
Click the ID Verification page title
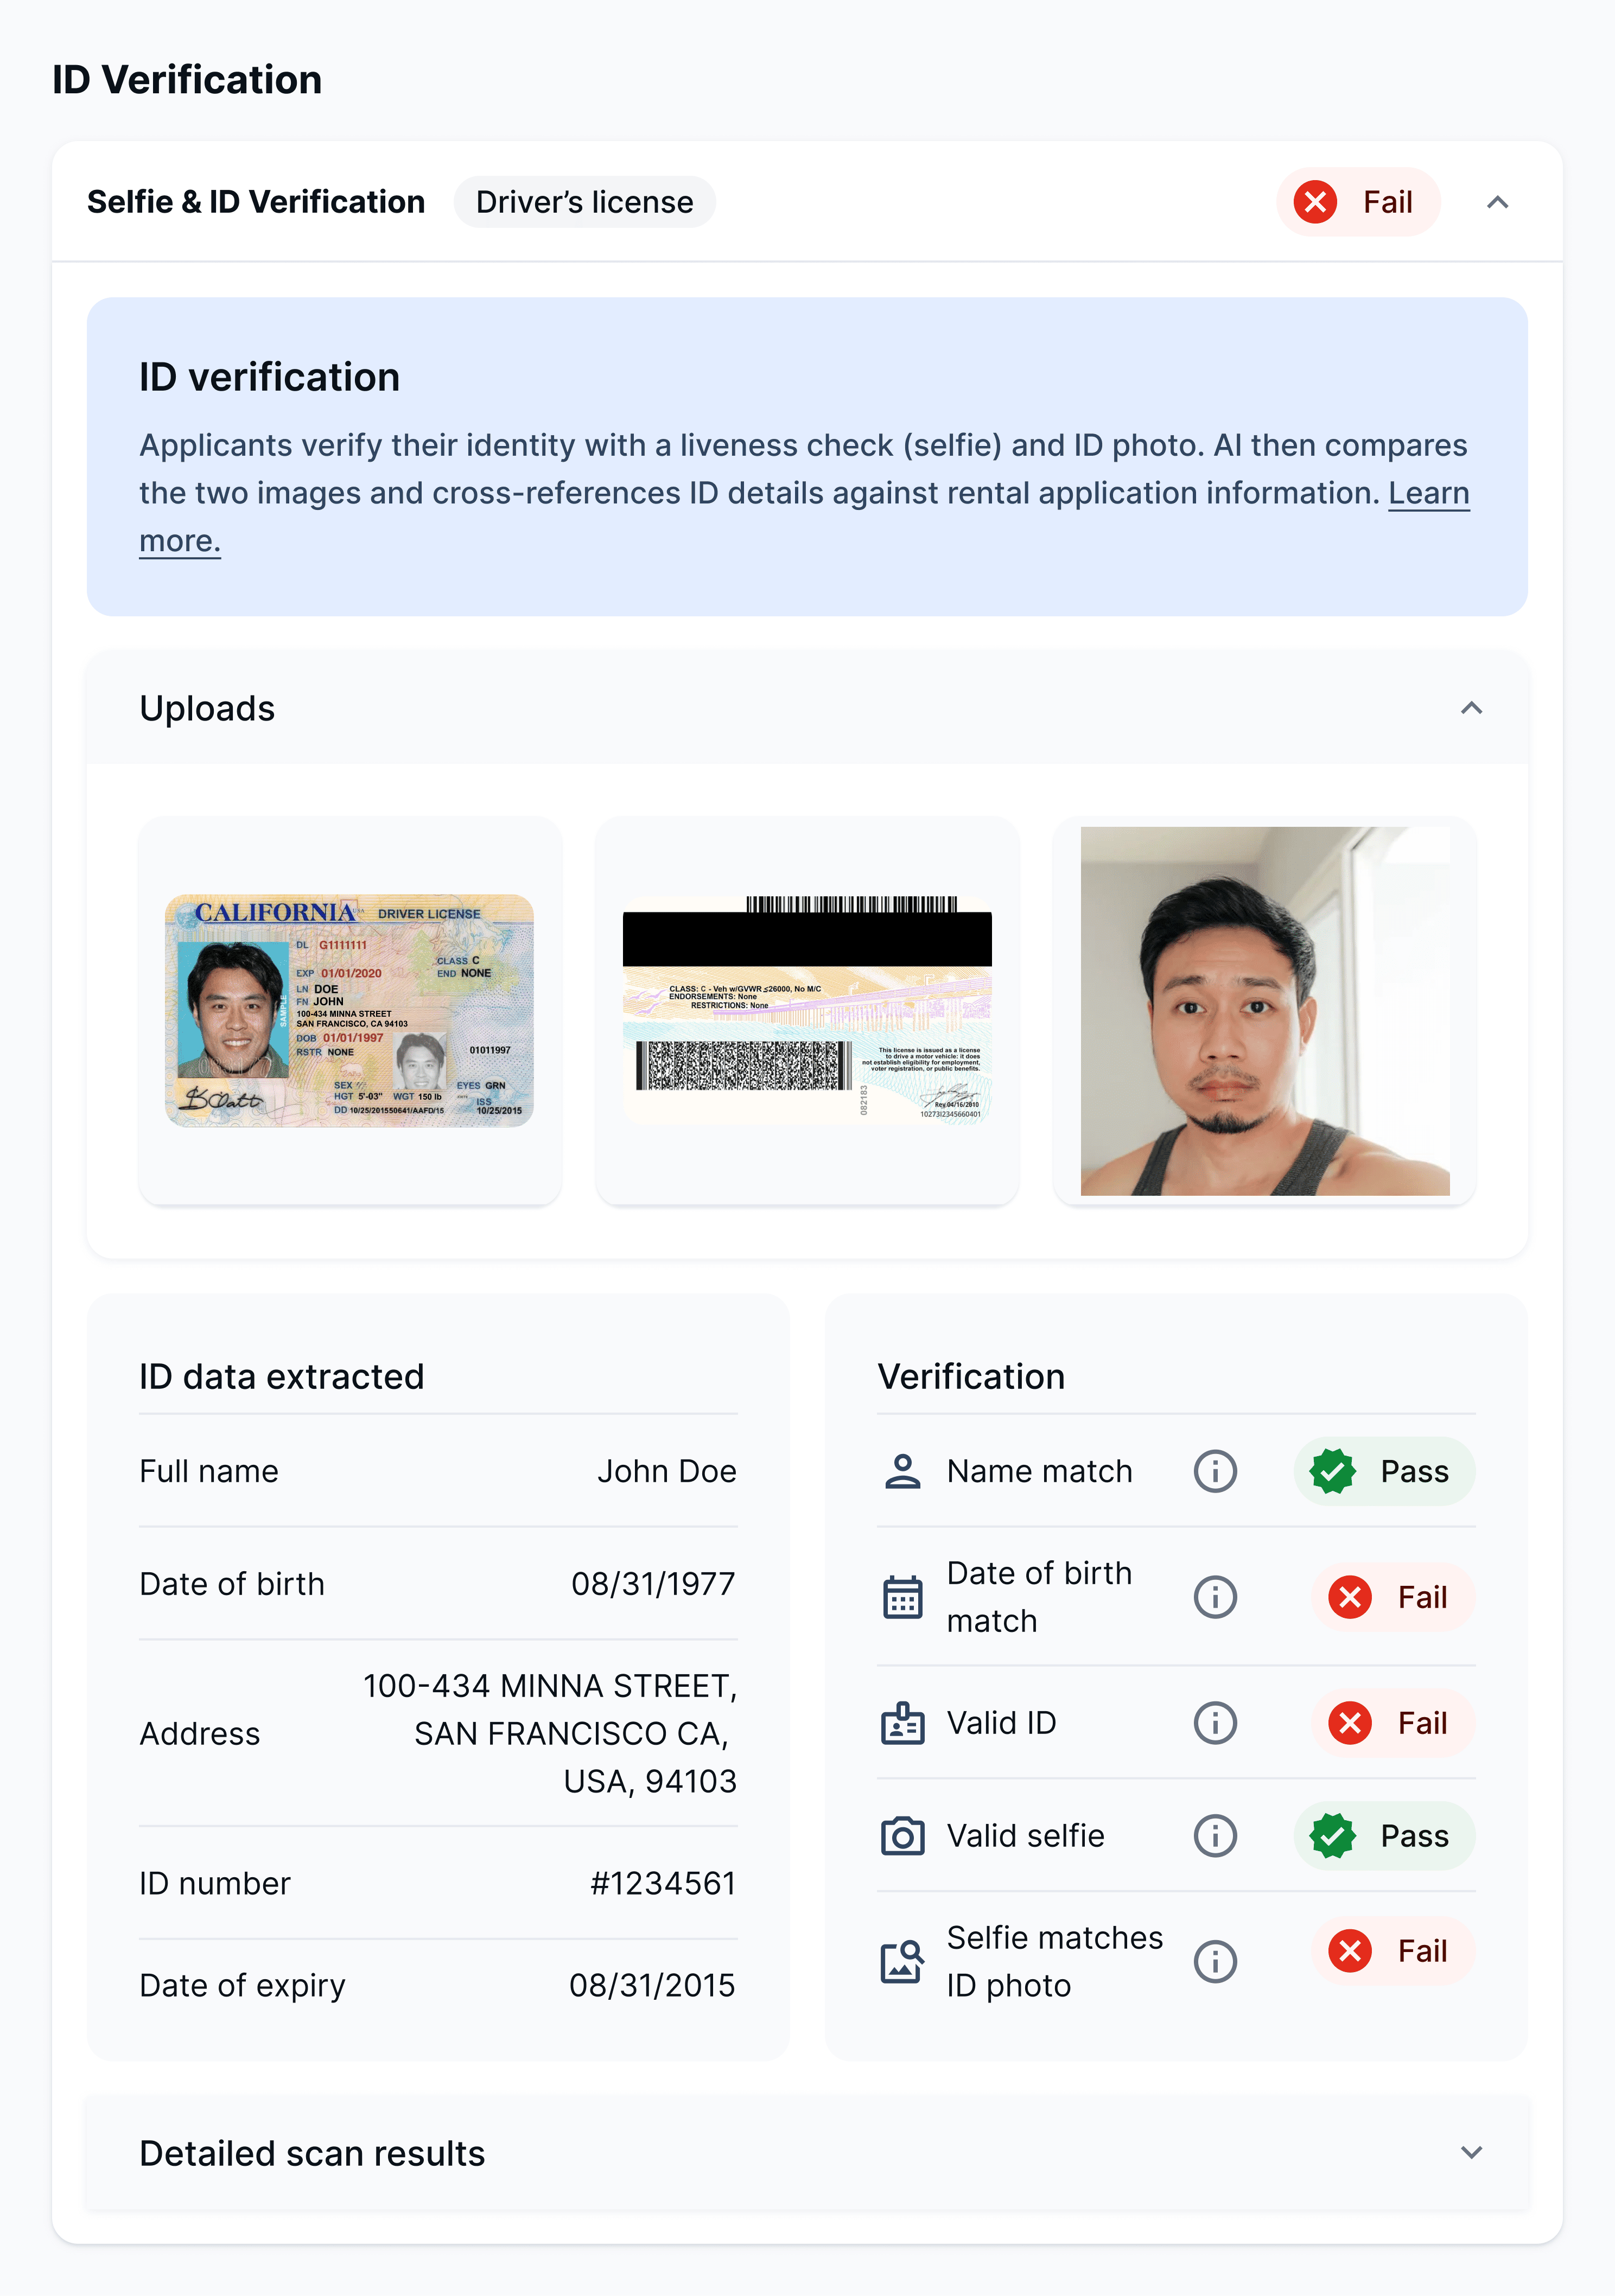click(187, 80)
